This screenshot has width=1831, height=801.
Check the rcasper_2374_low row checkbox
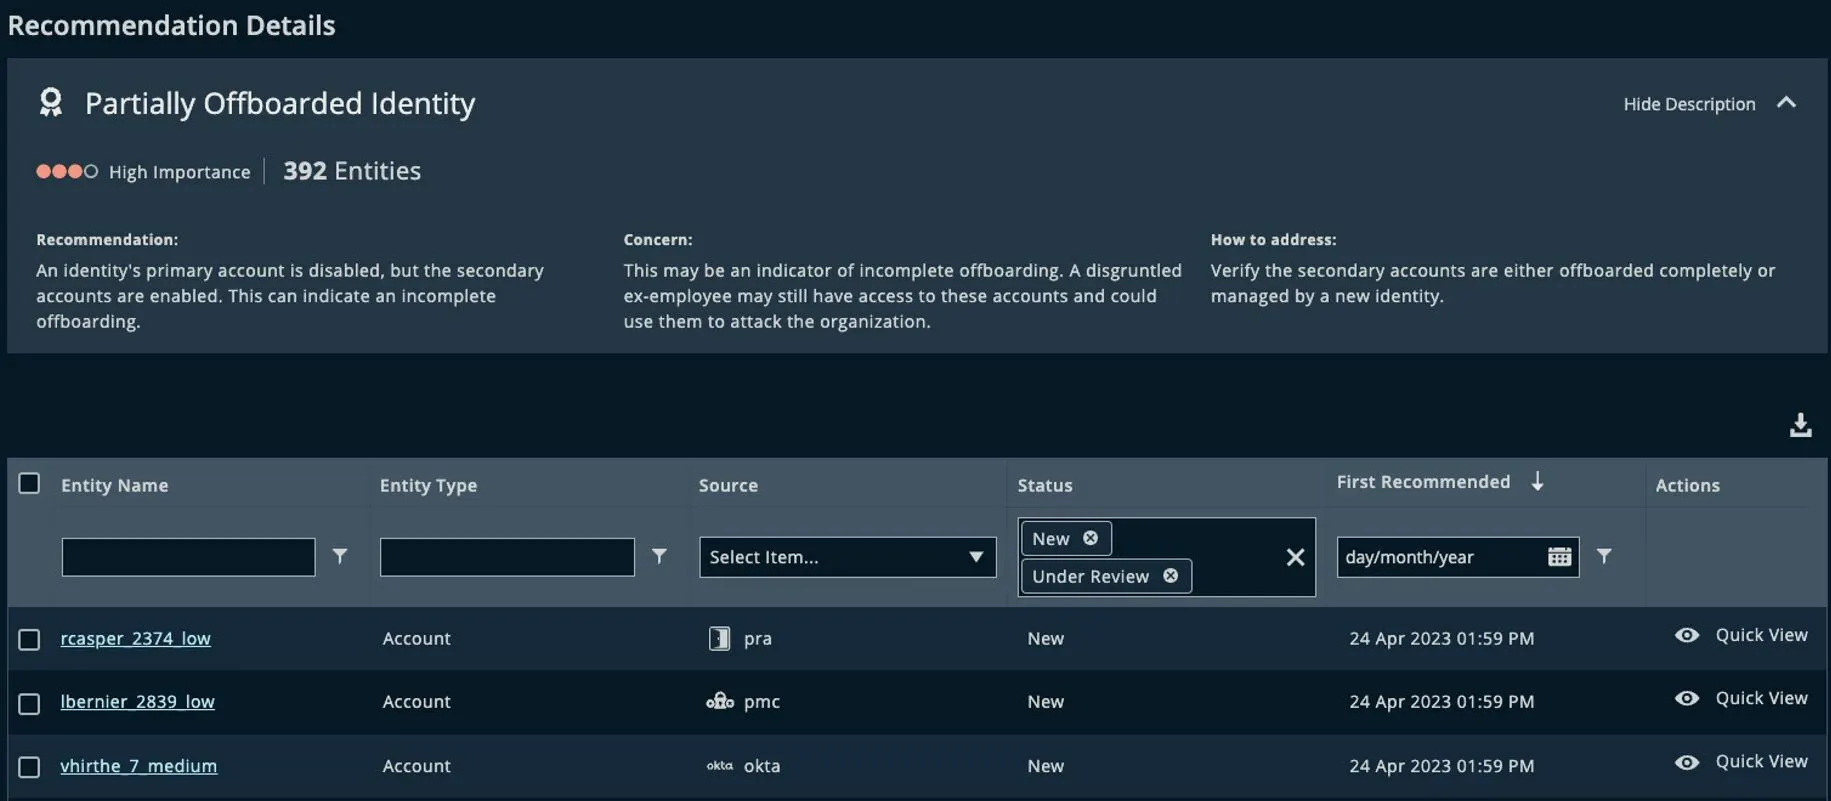(x=29, y=639)
